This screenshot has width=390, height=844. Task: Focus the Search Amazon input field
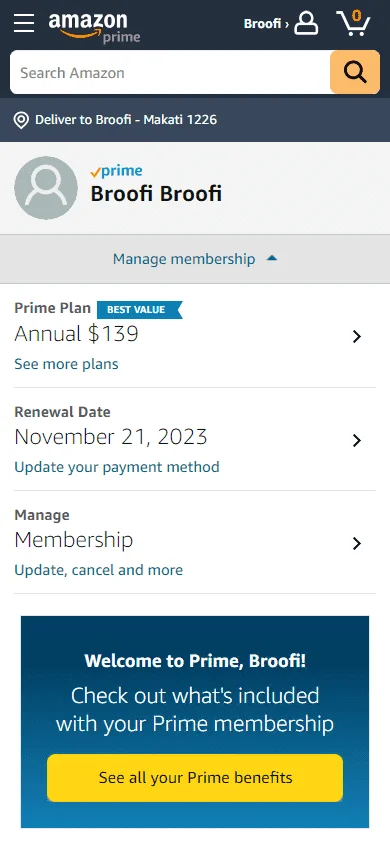(170, 72)
